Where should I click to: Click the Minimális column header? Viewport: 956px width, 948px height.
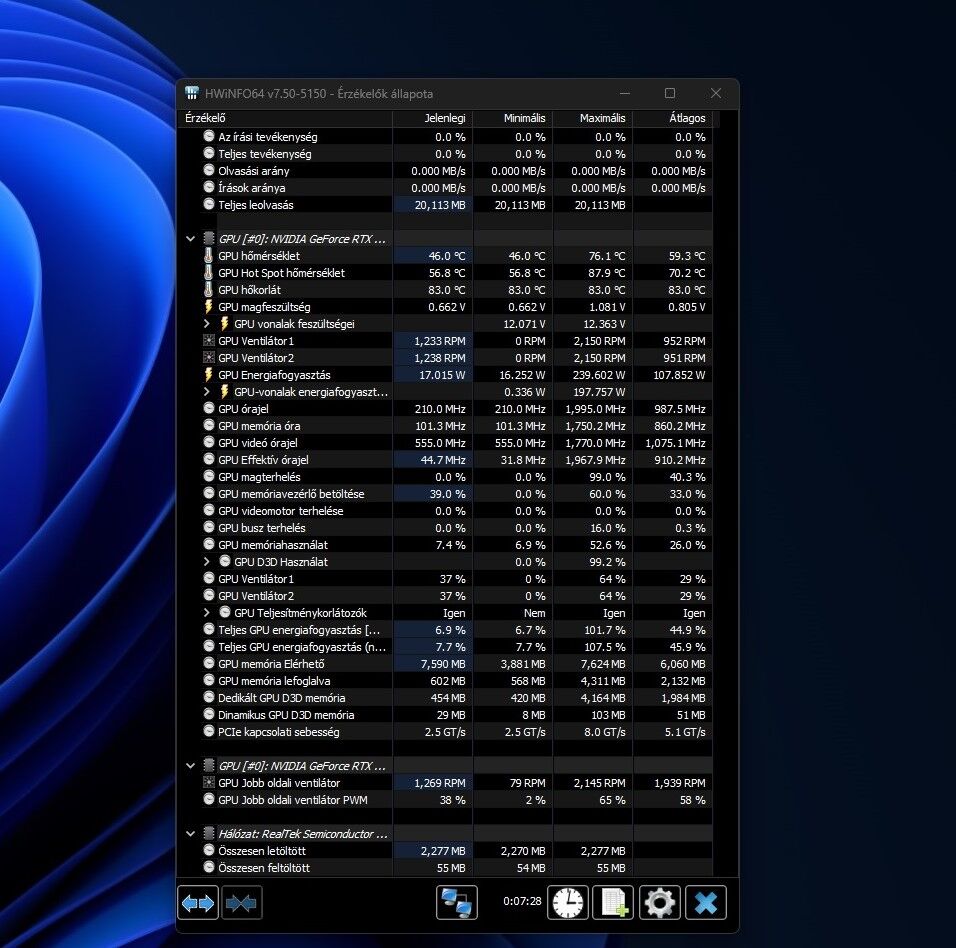point(513,118)
